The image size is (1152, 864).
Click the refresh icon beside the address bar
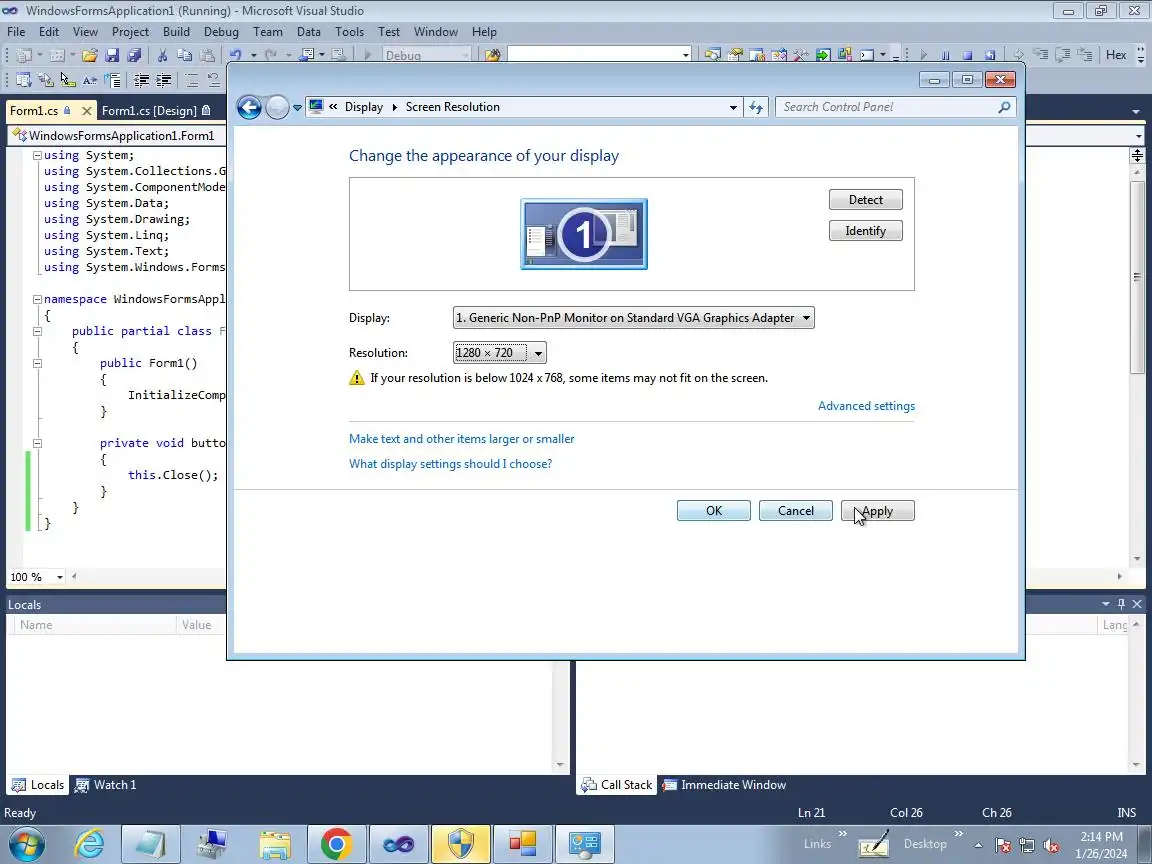pos(756,107)
